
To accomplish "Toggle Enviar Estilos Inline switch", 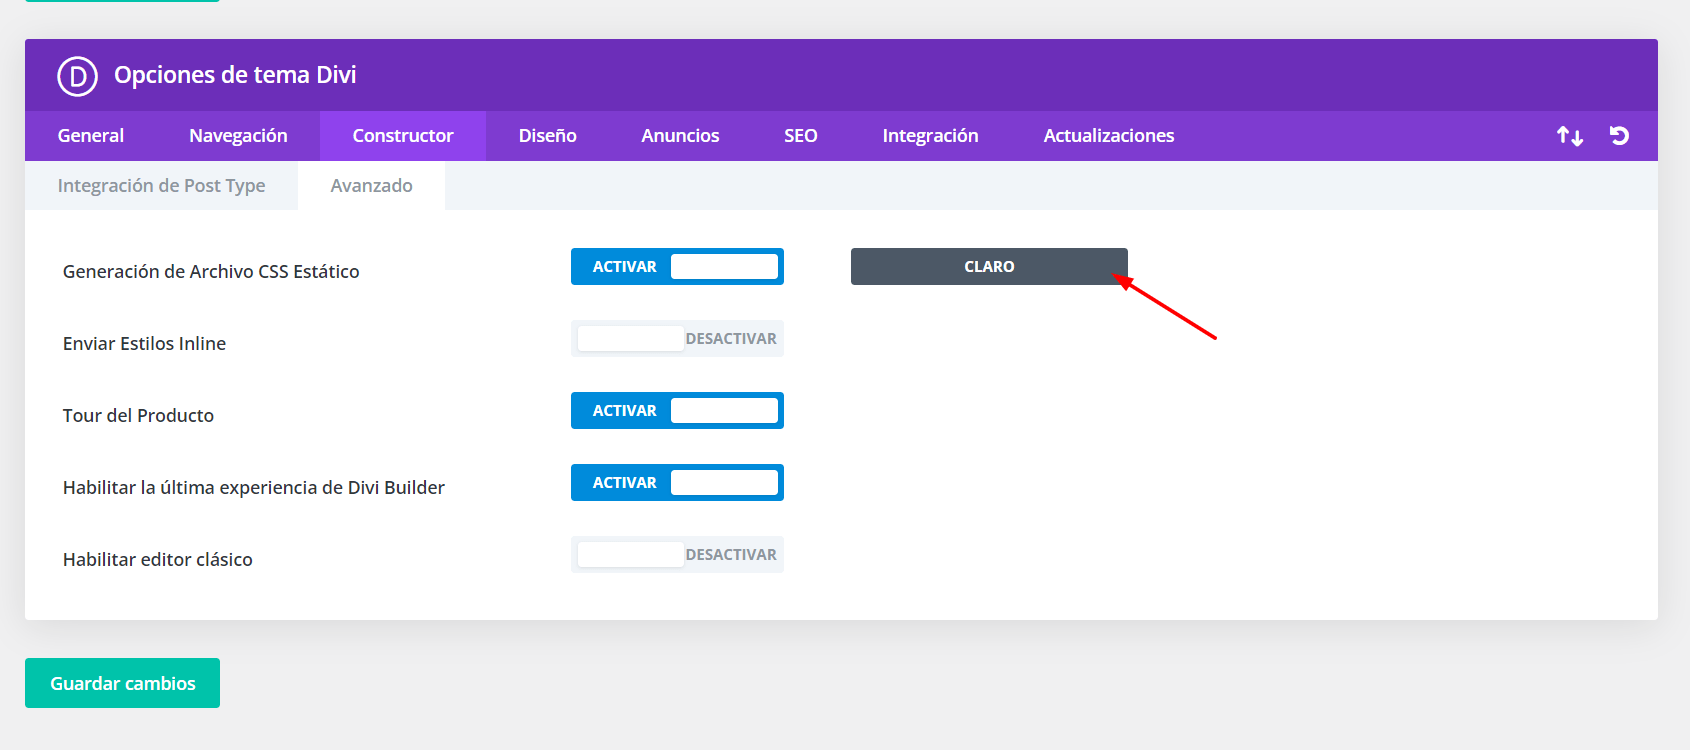I will (x=677, y=339).
